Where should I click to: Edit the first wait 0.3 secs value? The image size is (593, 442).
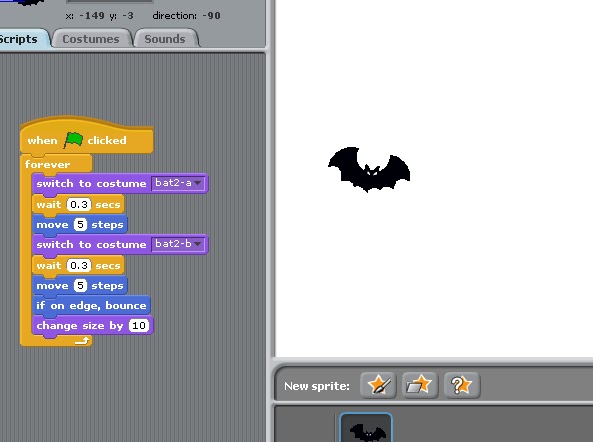pos(79,205)
